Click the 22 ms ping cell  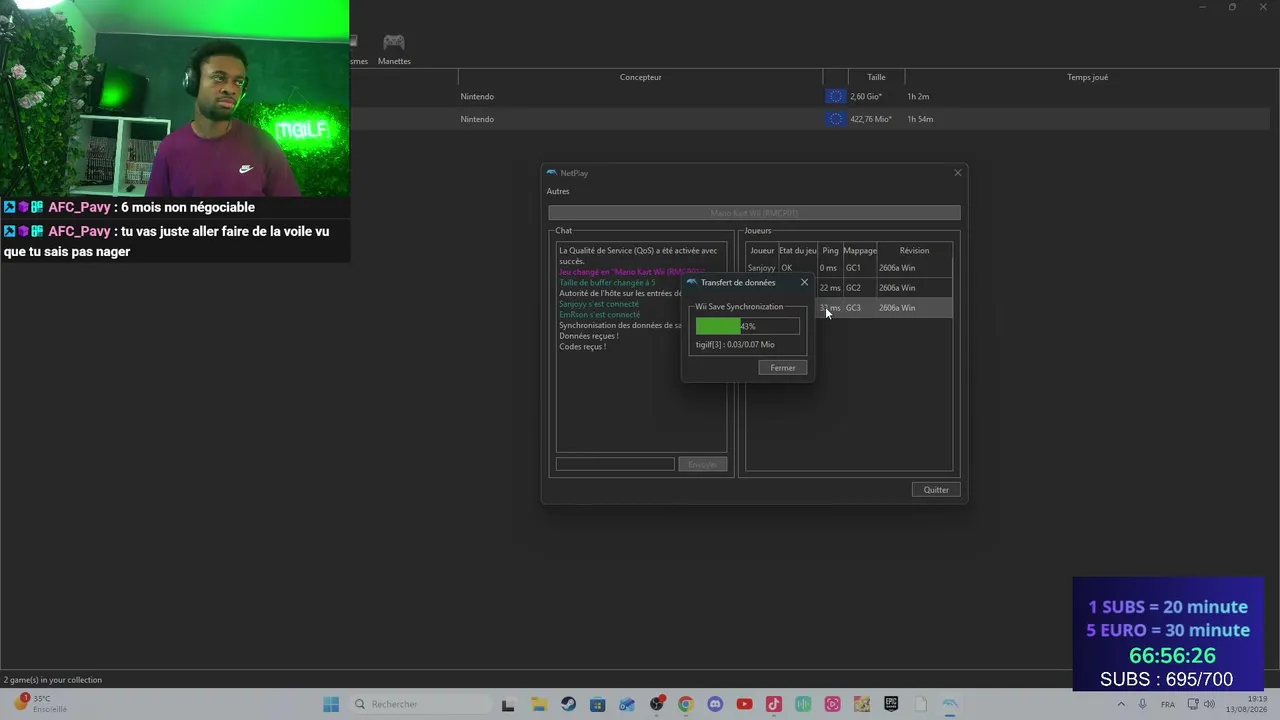pos(830,288)
